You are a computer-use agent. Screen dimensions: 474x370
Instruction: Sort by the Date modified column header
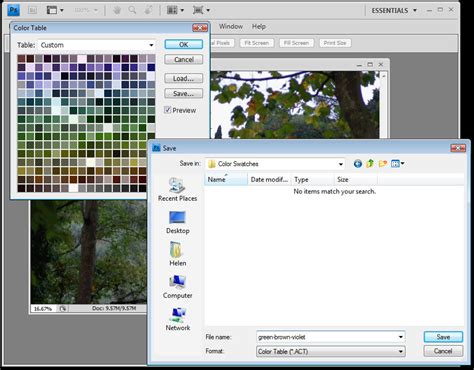[269, 179]
